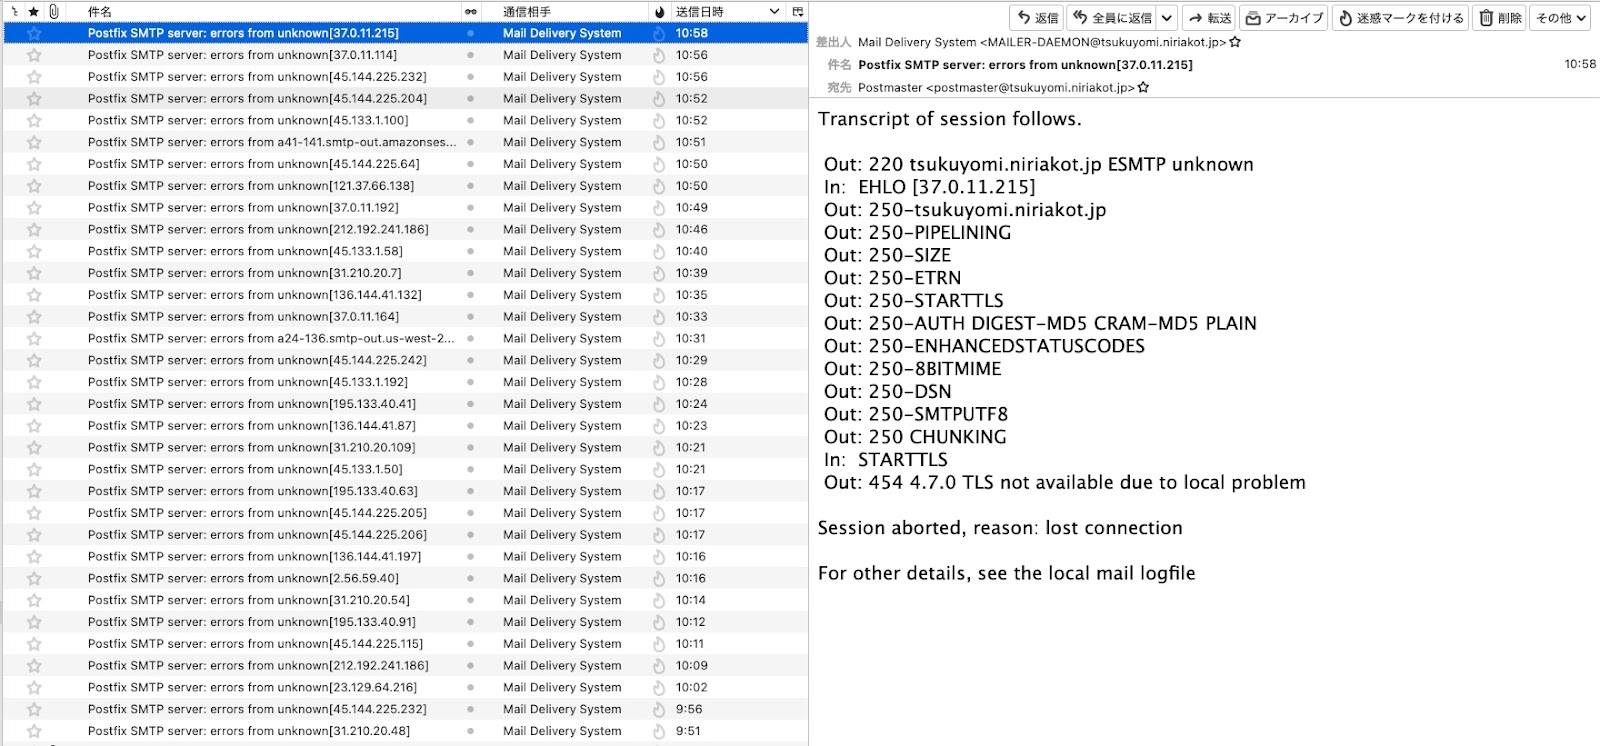Viewport: 1600px width, 746px height.
Task: Click the 10:50 time of unknown[121.37.66.138] row
Action: tap(691, 186)
